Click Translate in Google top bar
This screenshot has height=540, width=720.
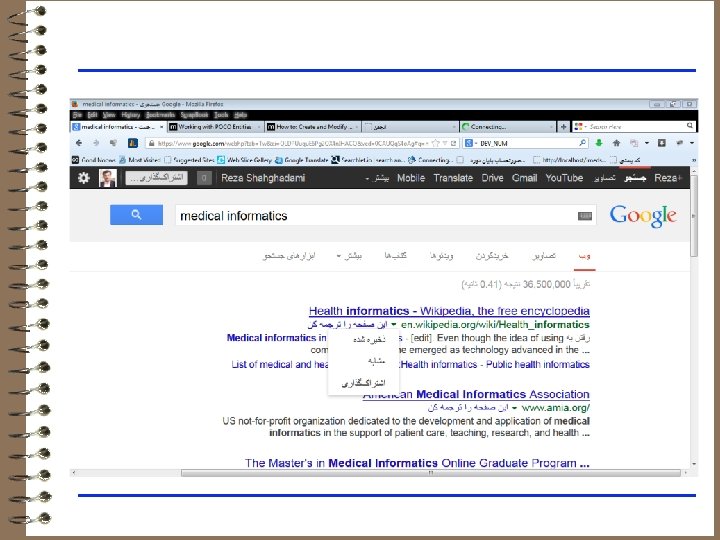pyautogui.click(x=453, y=178)
